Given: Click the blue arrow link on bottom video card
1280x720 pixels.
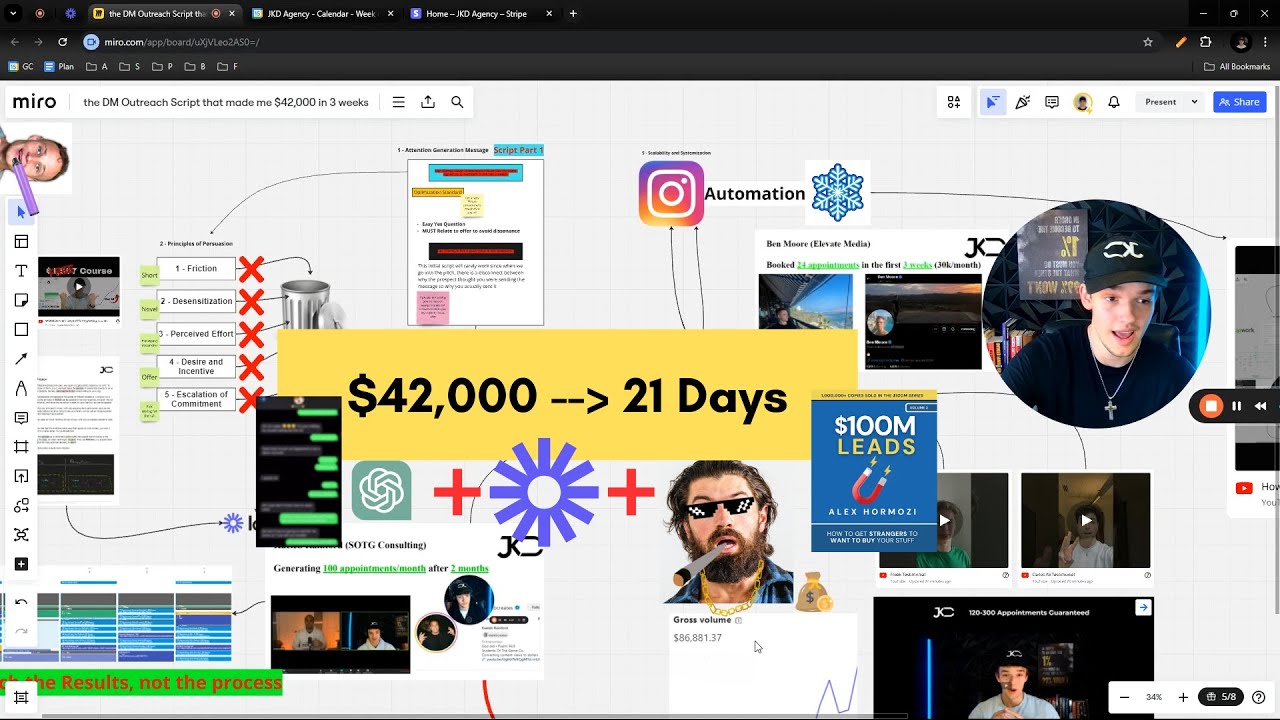Looking at the screenshot, I should (x=1143, y=608).
